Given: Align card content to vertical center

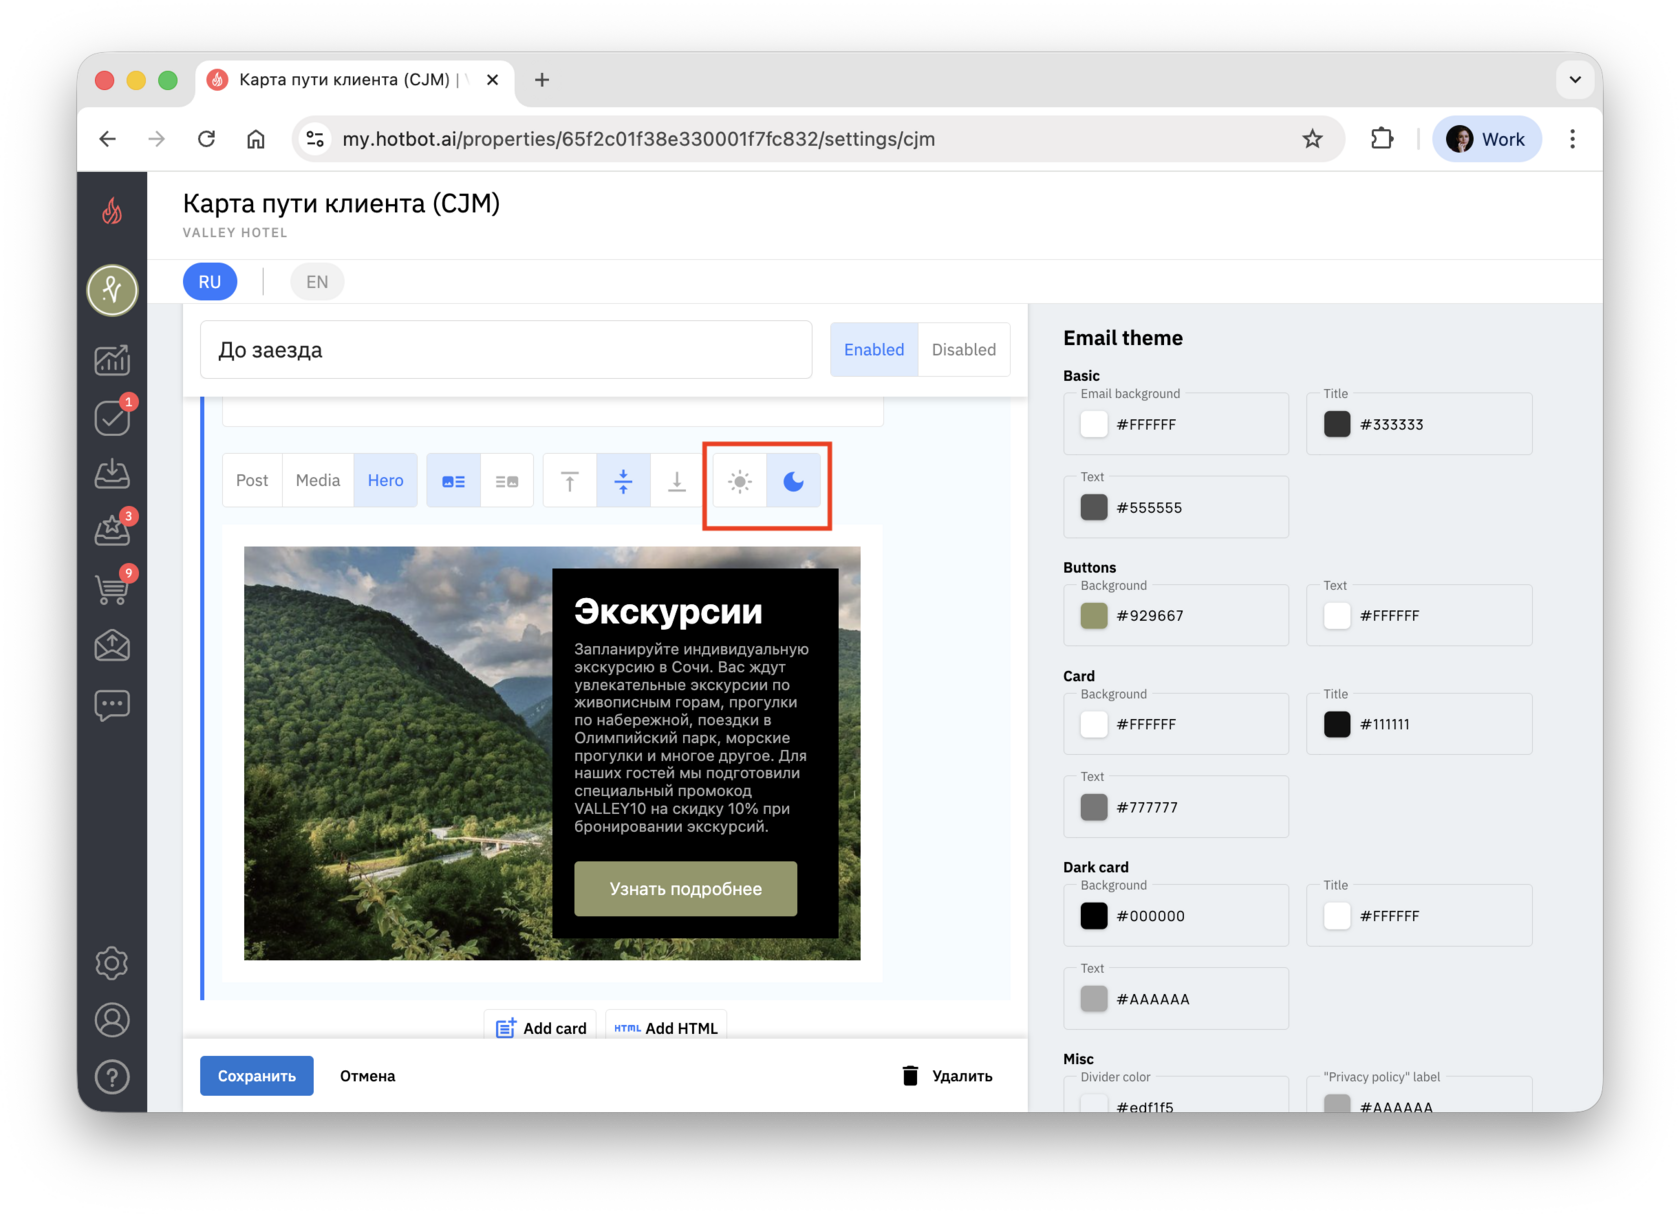Looking at the screenshot, I should [623, 481].
